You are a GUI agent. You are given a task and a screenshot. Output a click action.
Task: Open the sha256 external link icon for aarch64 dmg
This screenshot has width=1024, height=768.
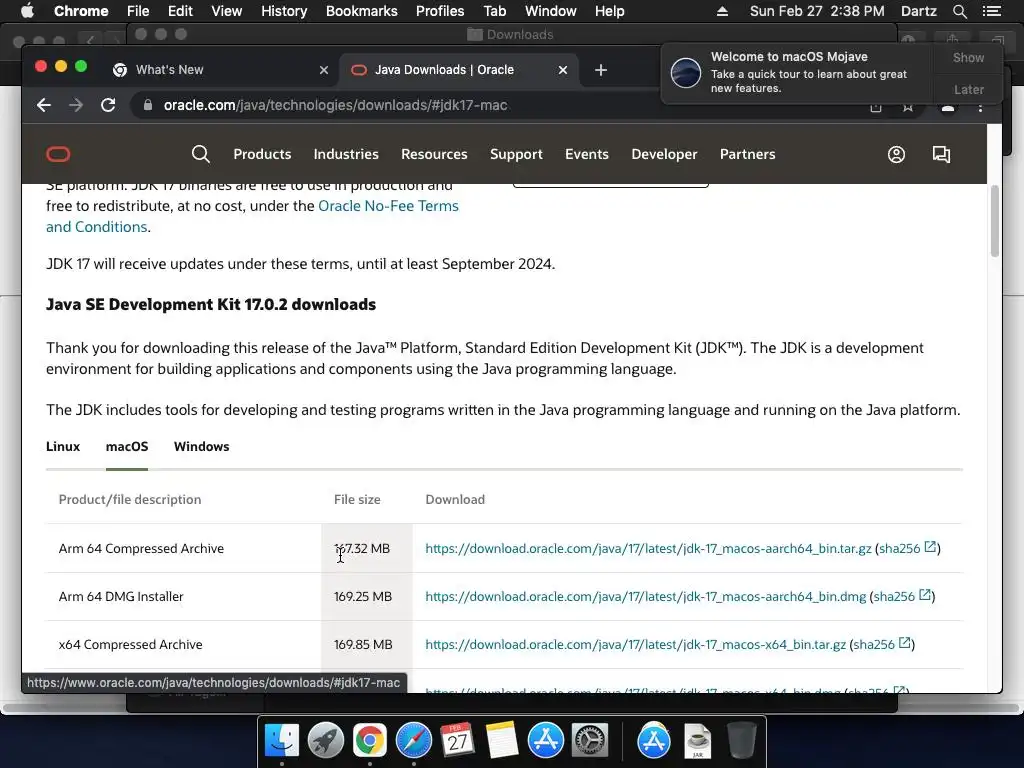pos(925,595)
